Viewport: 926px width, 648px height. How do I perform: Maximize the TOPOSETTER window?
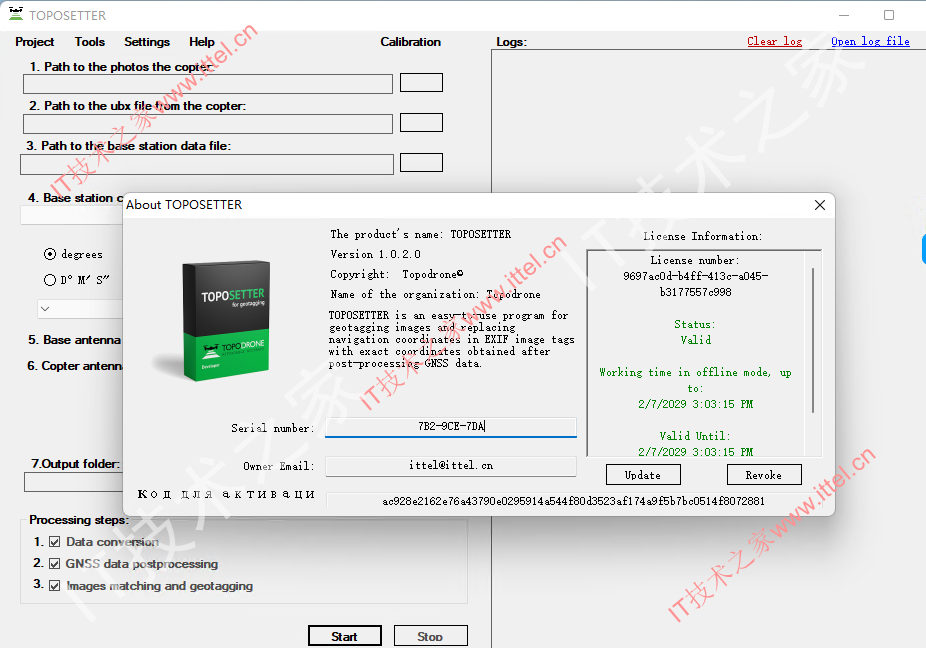click(x=889, y=15)
